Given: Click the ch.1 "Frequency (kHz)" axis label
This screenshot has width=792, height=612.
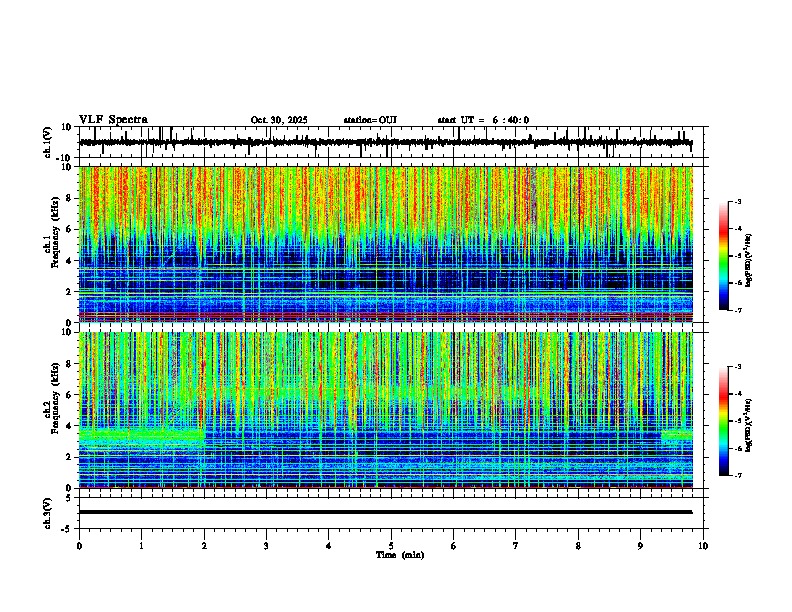Looking at the screenshot, I should [55, 233].
